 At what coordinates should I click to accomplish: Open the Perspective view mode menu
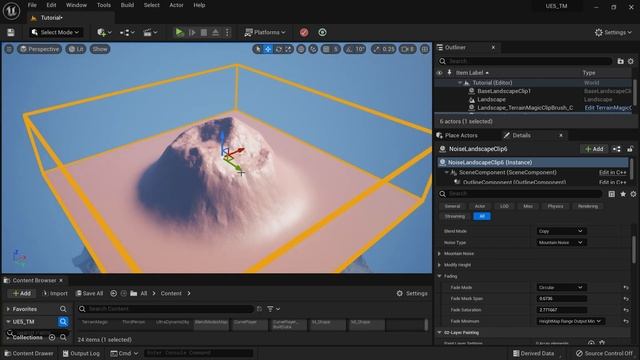[x=40, y=49]
